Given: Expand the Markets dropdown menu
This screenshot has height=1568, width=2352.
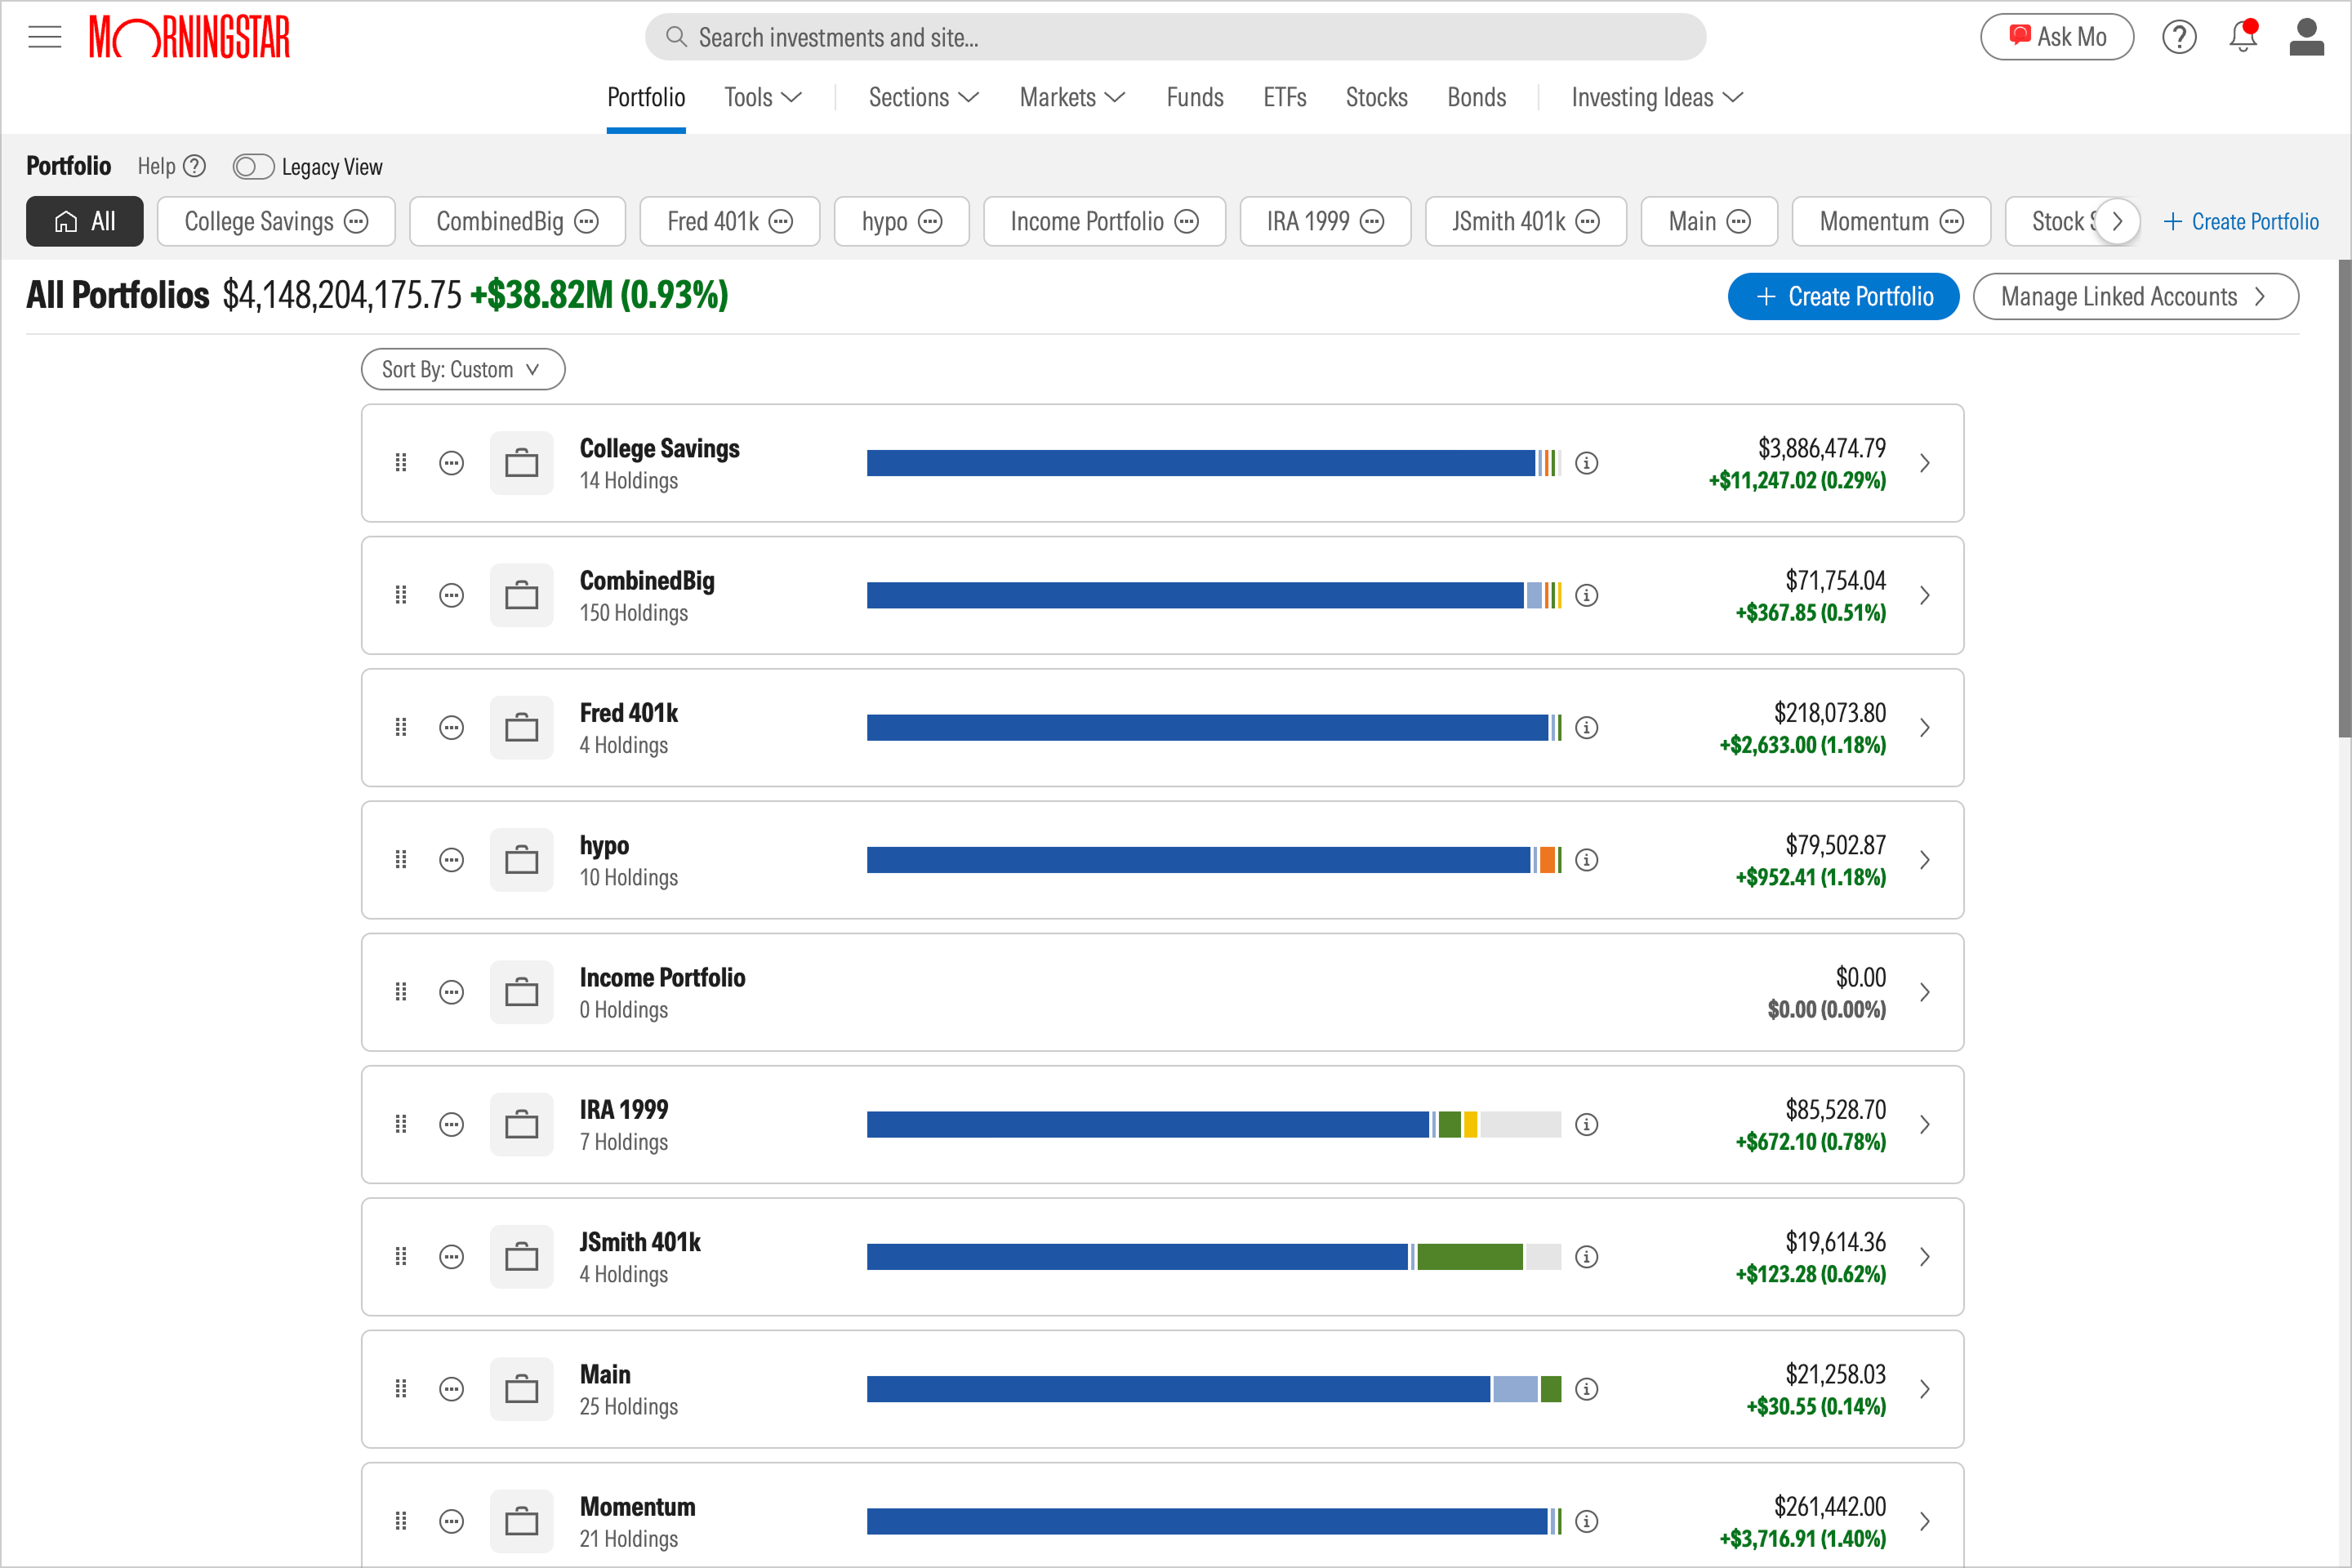Looking at the screenshot, I should point(1072,97).
